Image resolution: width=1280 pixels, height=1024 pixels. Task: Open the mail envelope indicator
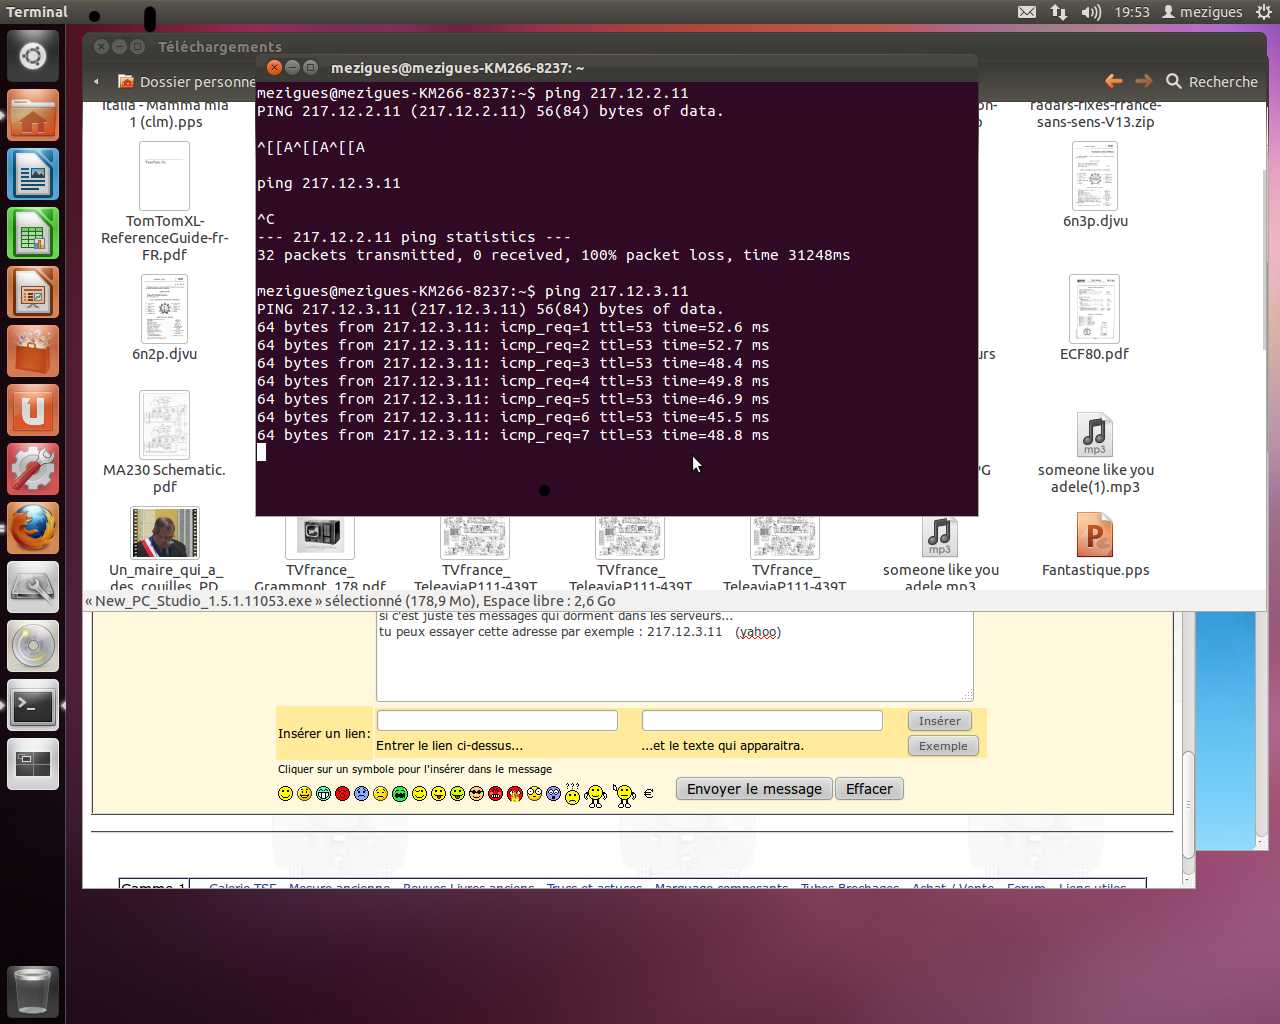1027,12
